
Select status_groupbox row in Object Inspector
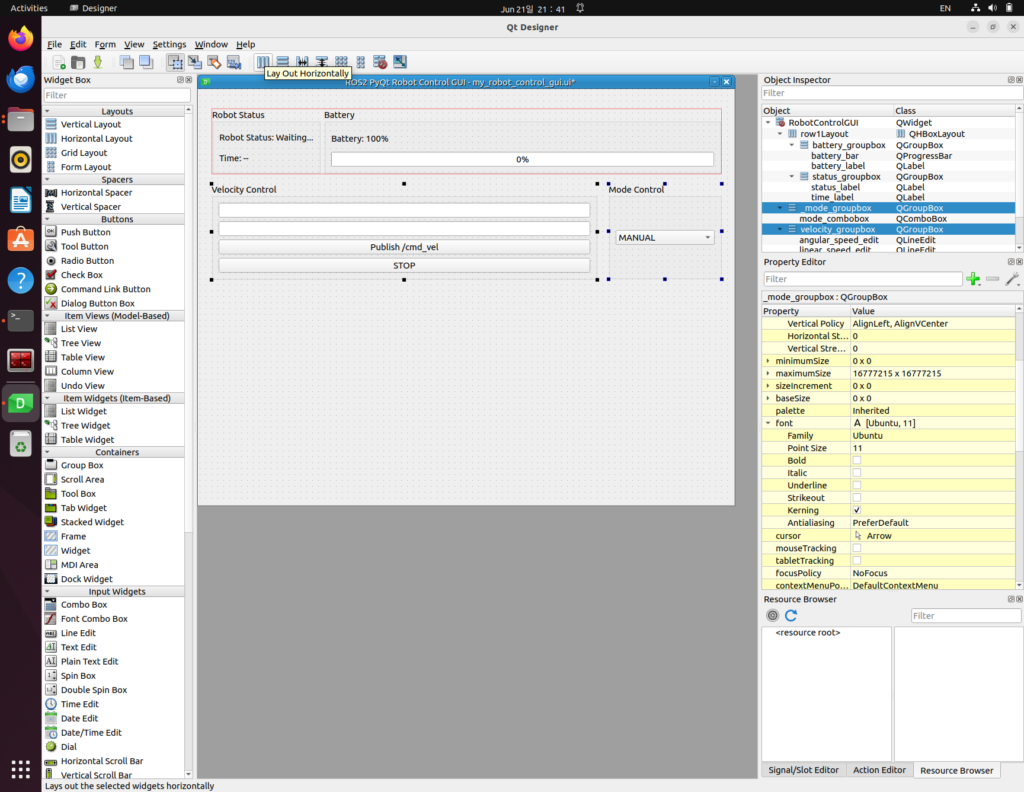(x=888, y=176)
